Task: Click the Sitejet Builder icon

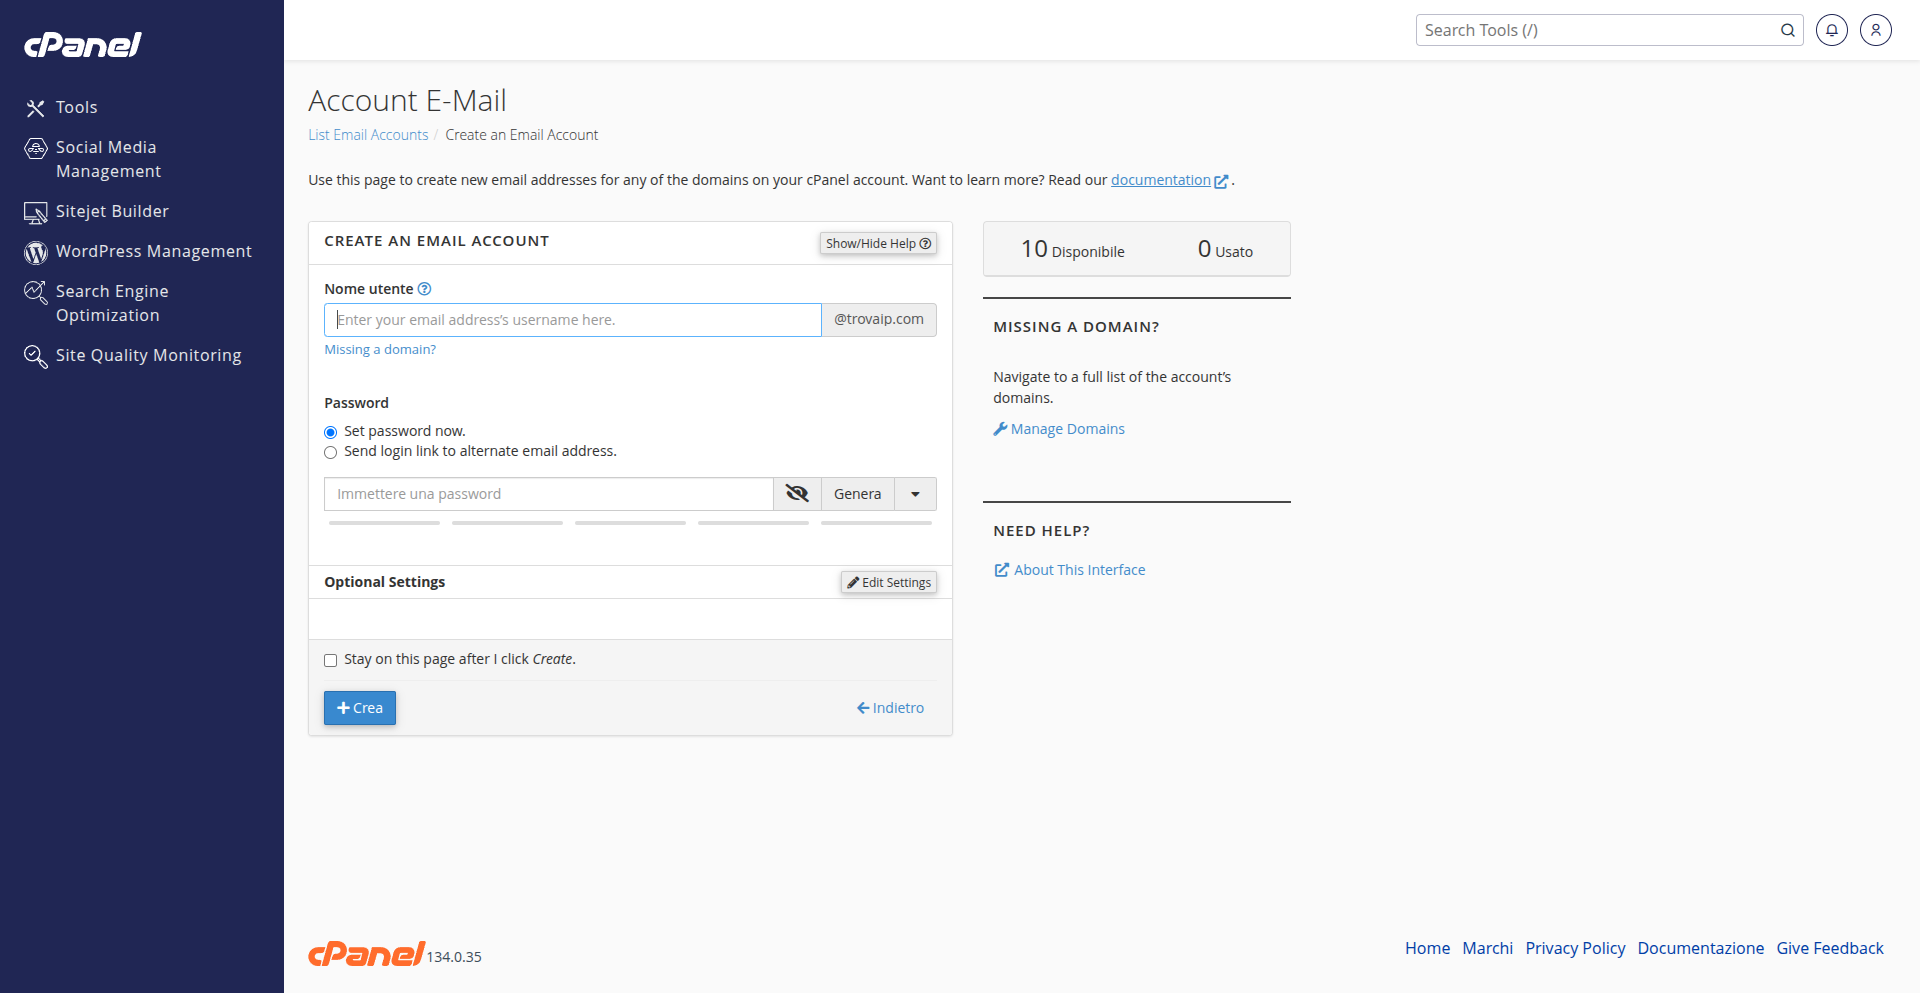Action: [36, 212]
